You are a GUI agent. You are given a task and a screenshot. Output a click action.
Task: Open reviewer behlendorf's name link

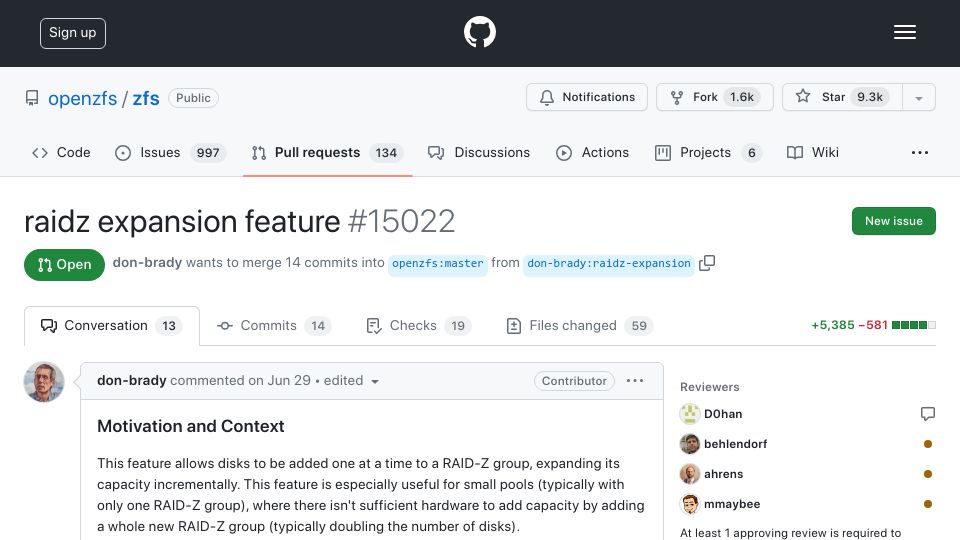(735, 444)
